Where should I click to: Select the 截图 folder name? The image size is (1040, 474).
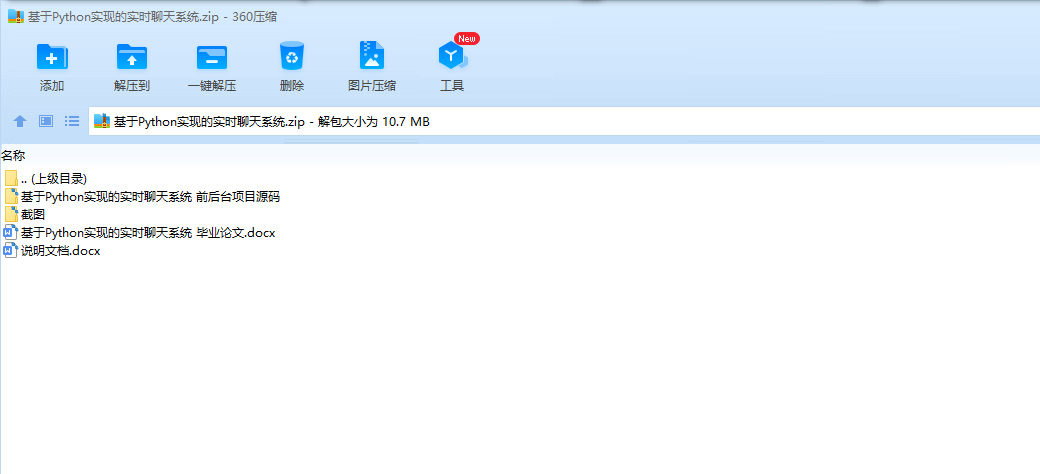[32, 215]
